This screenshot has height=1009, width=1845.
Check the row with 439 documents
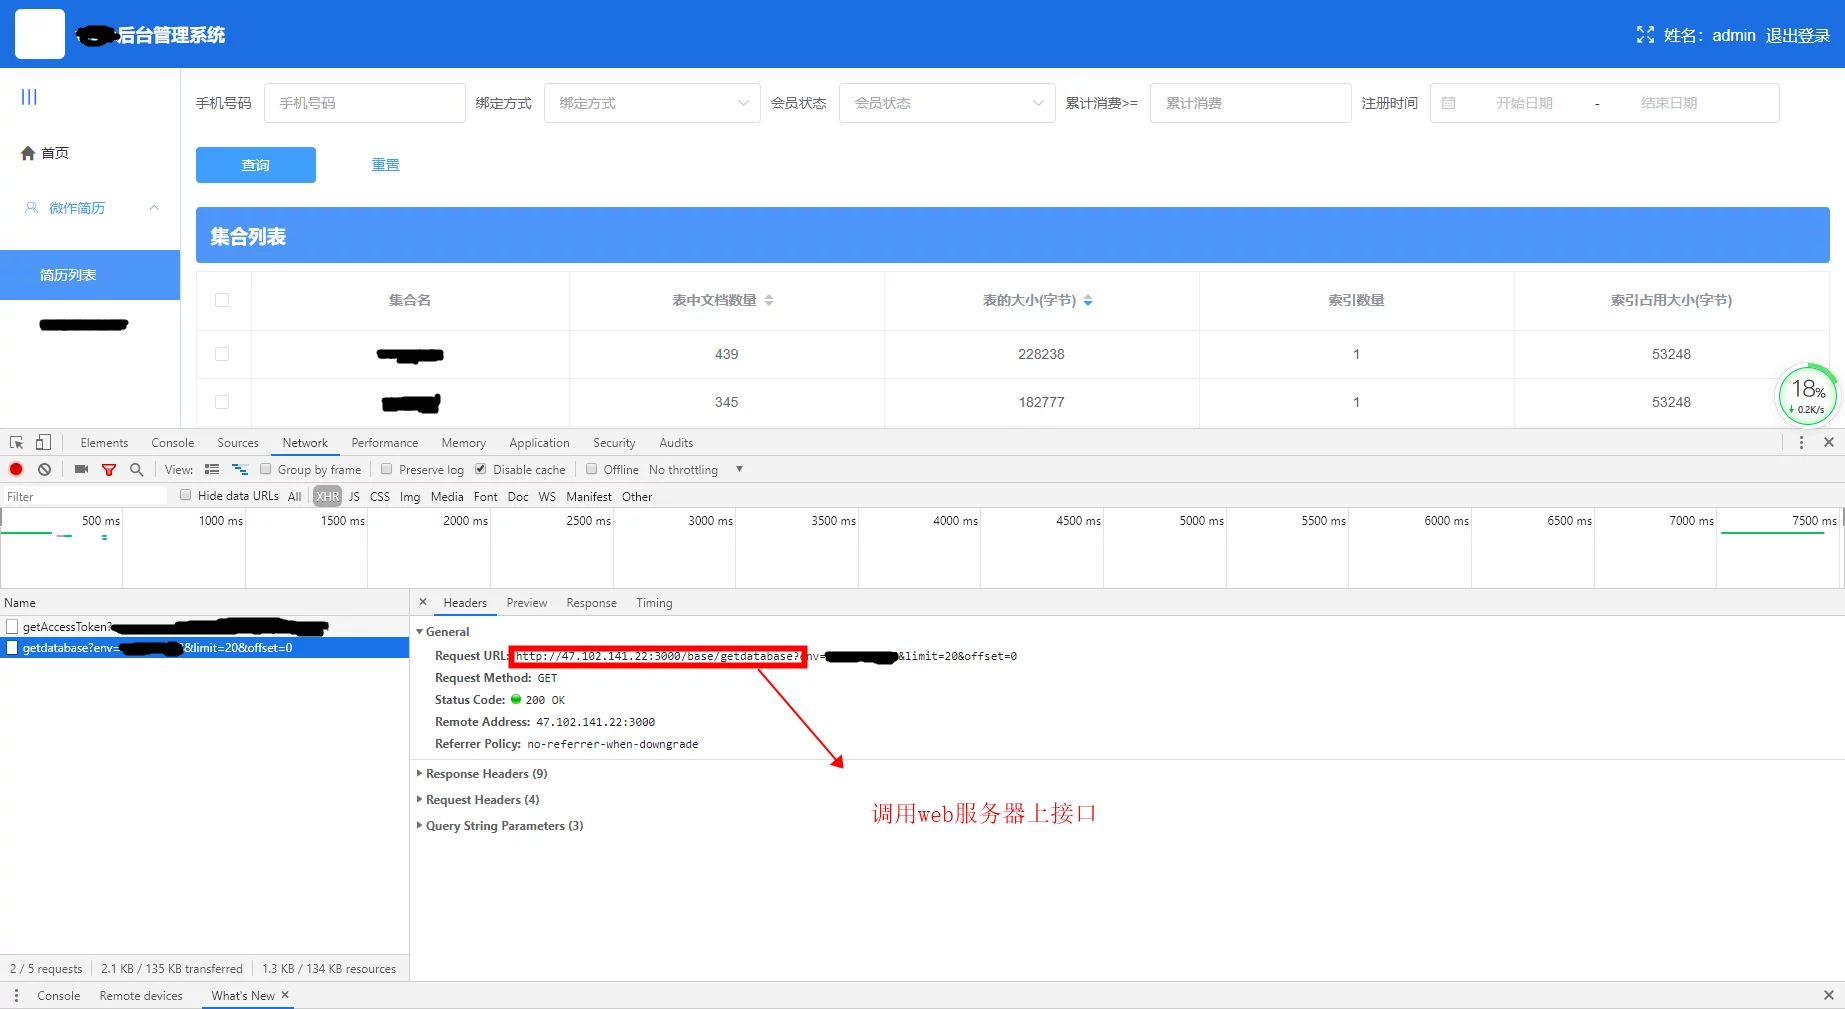click(222, 354)
